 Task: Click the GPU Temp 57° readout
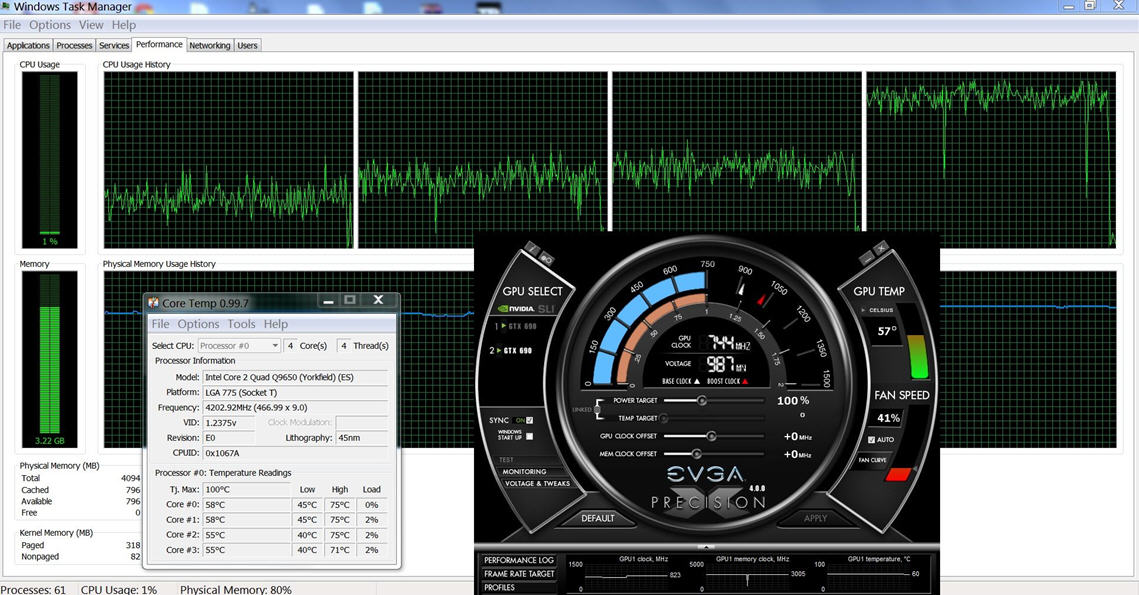886,331
